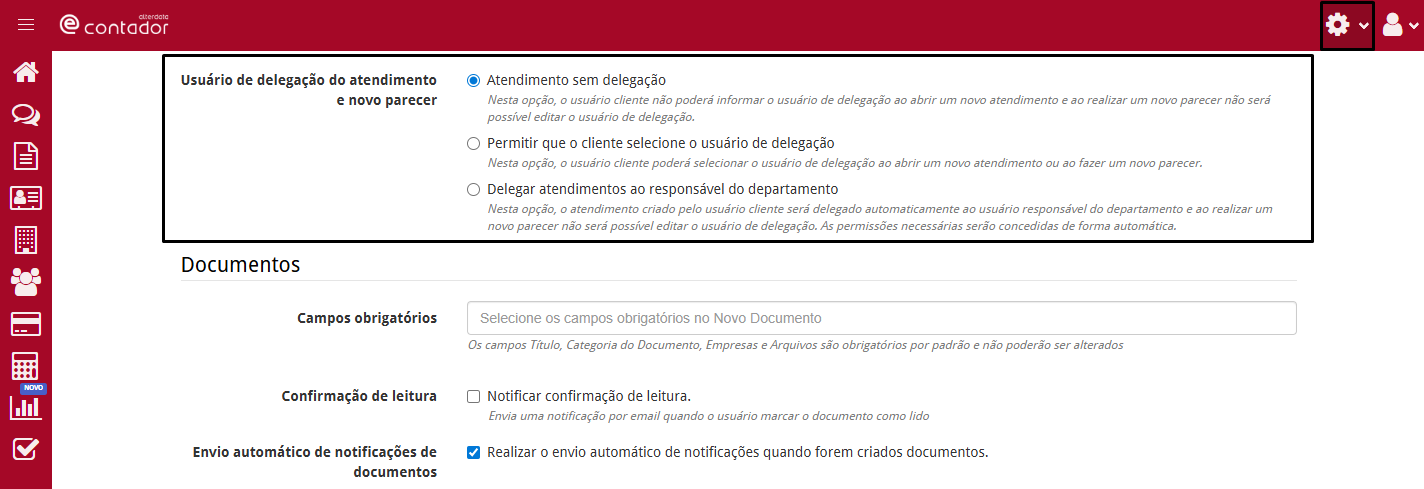Enable "Notificar confirmação de leitura" checkbox
Image resolution: width=1424 pixels, height=489 pixels.
474,396
